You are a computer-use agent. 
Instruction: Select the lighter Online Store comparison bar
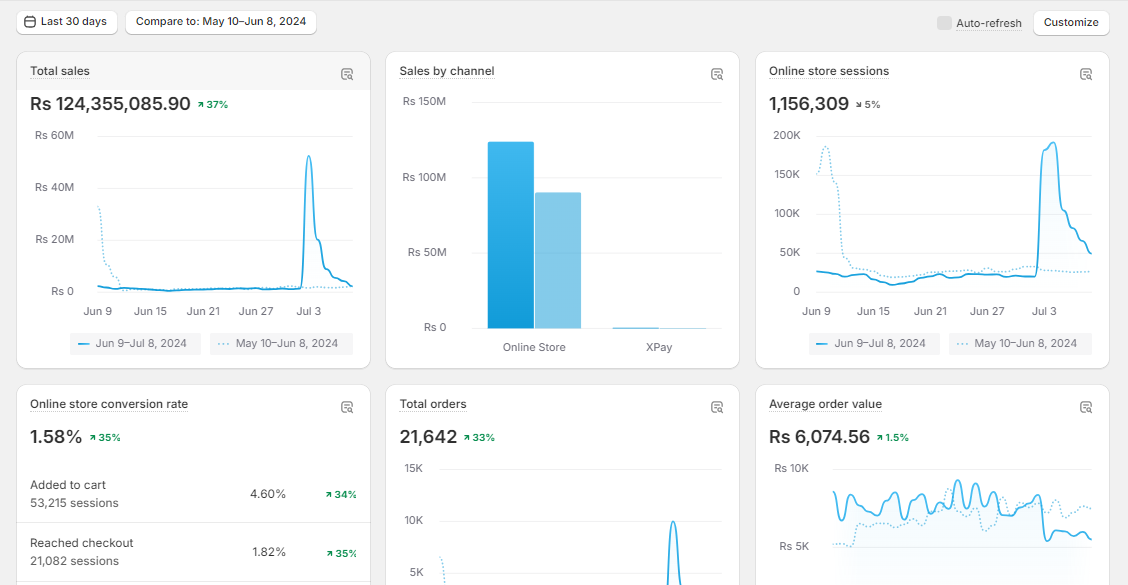(x=558, y=260)
